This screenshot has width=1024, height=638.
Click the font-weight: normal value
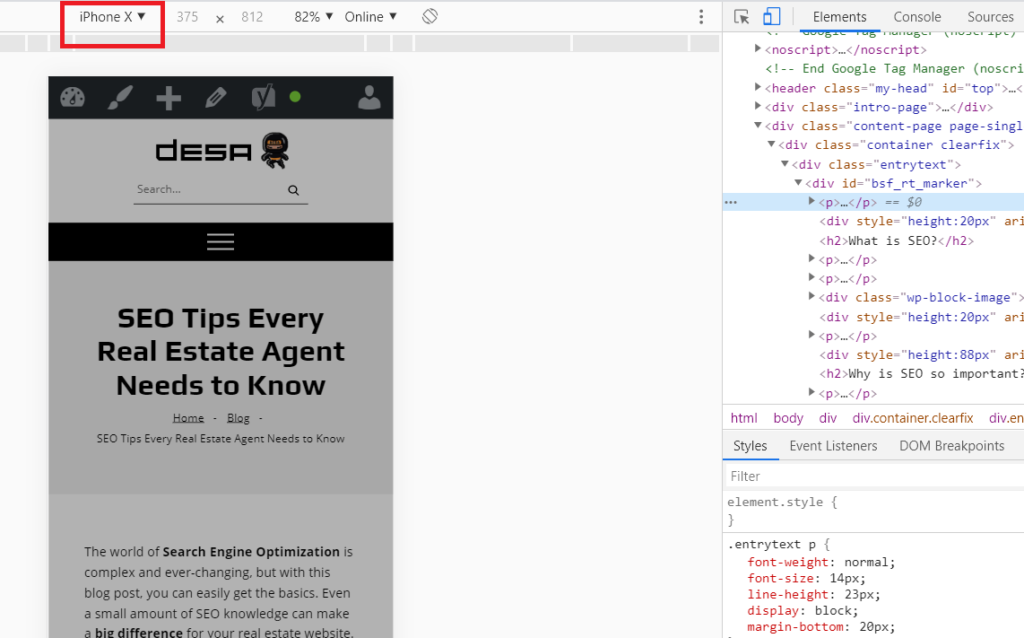pos(869,562)
